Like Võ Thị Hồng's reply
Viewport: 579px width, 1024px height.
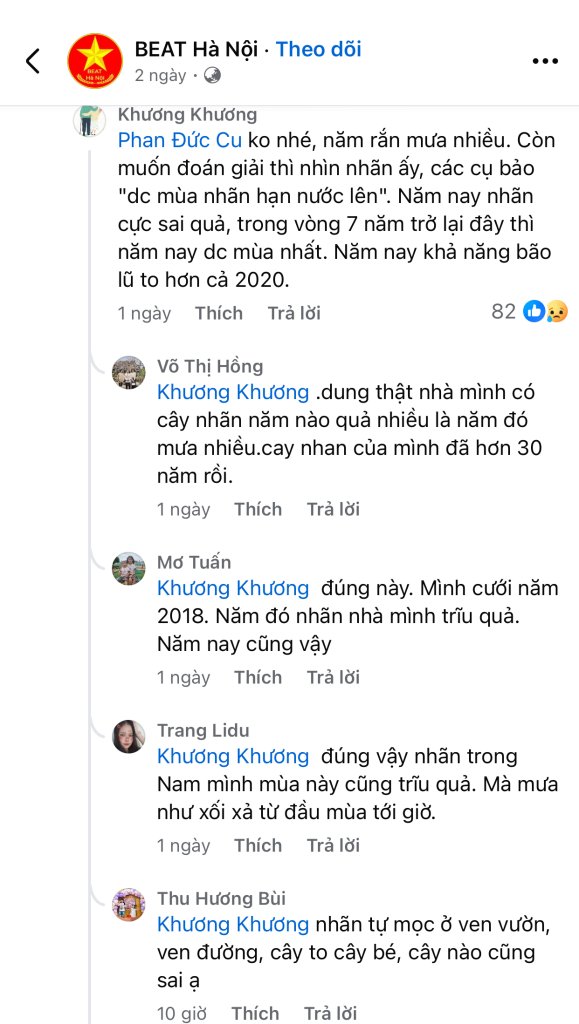coord(258,509)
